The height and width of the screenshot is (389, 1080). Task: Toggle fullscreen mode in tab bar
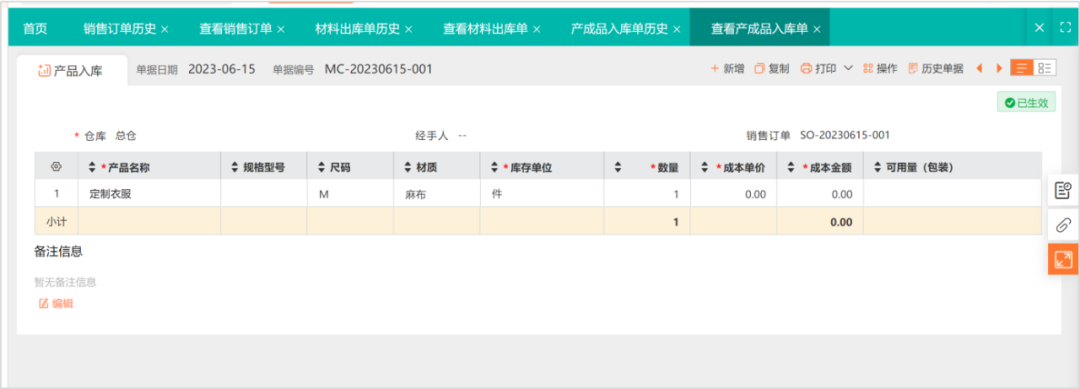tap(1065, 28)
